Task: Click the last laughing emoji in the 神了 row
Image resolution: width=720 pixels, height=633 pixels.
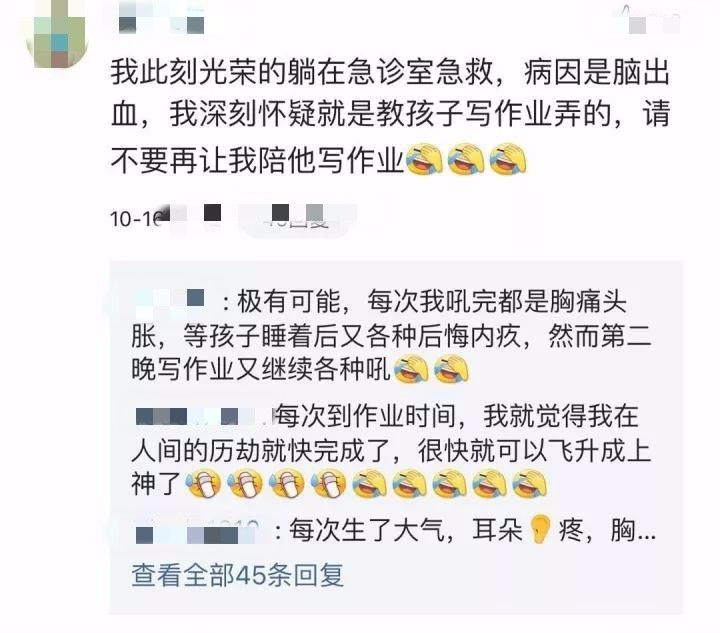Action: [529, 485]
